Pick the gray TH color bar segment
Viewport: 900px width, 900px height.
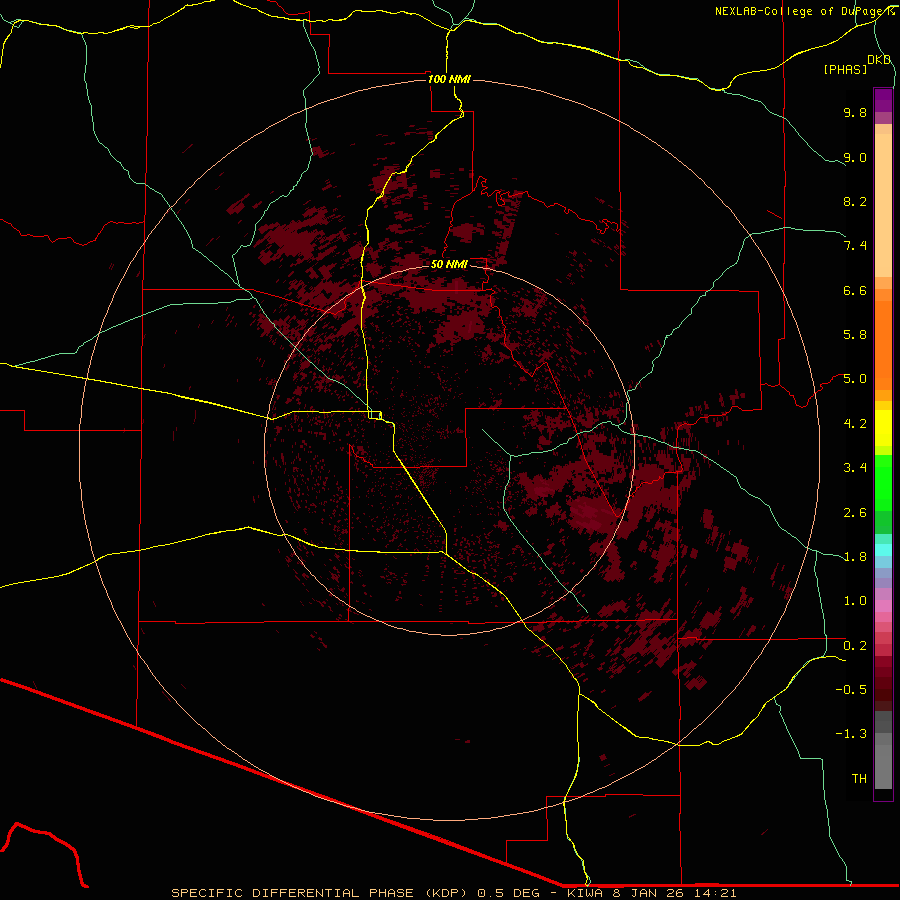click(x=883, y=766)
